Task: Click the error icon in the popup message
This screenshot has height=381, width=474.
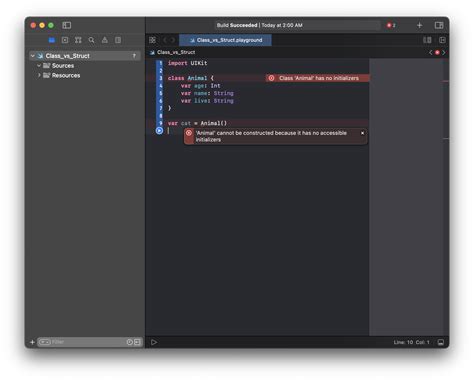Action: pos(189,133)
